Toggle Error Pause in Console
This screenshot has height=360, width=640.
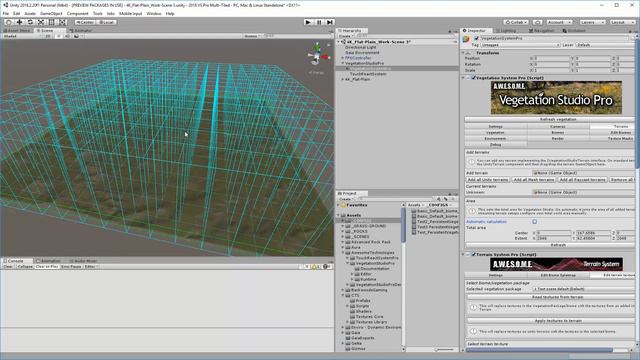tap(71, 267)
